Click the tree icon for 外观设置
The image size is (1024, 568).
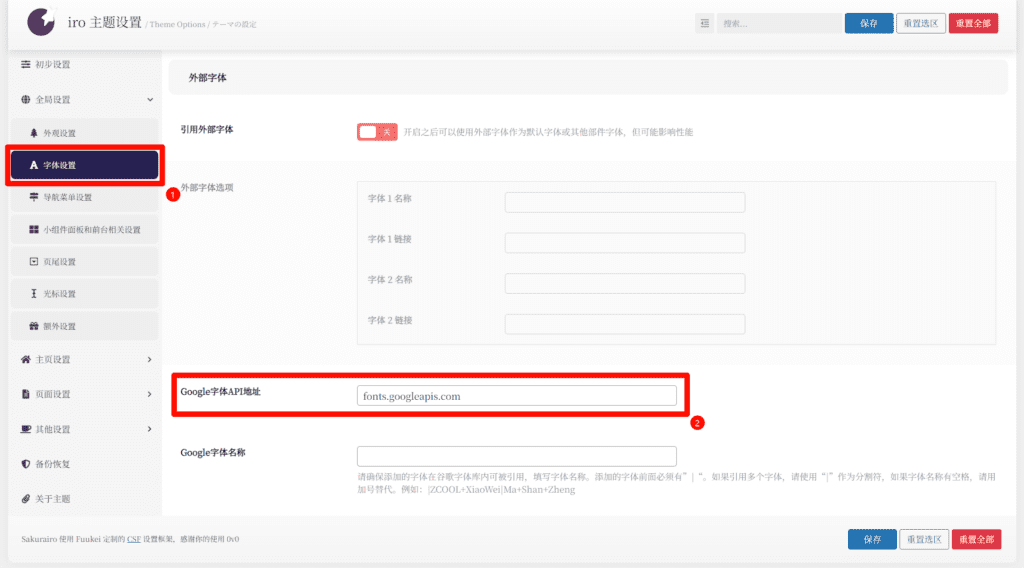click(x=34, y=133)
